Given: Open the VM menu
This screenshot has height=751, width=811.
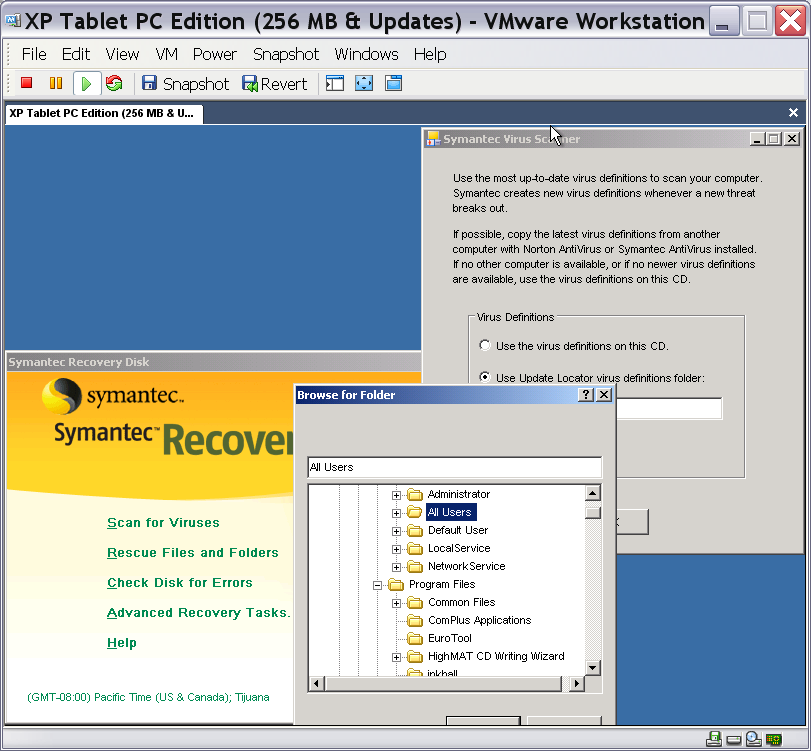Looking at the screenshot, I should tap(166, 54).
